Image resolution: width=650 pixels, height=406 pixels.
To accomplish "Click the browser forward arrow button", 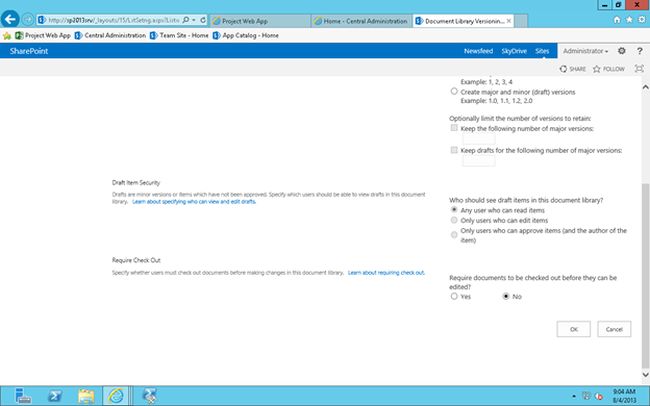I will [x=28, y=19].
